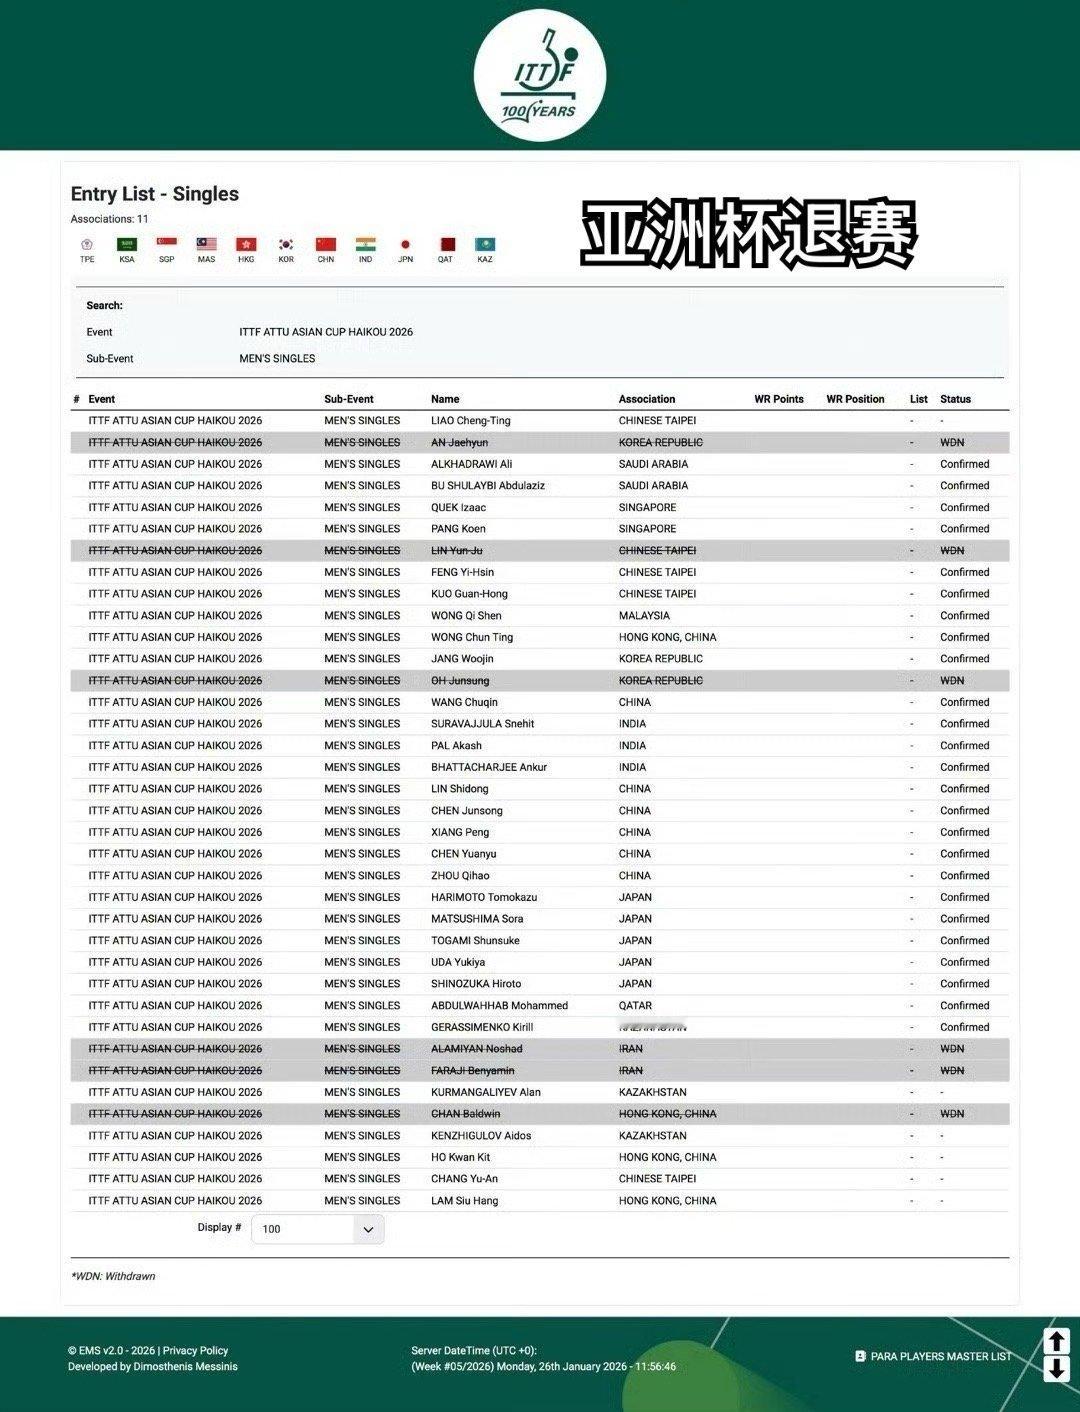
Task: Select the HKG association flag
Action: (246, 244)
